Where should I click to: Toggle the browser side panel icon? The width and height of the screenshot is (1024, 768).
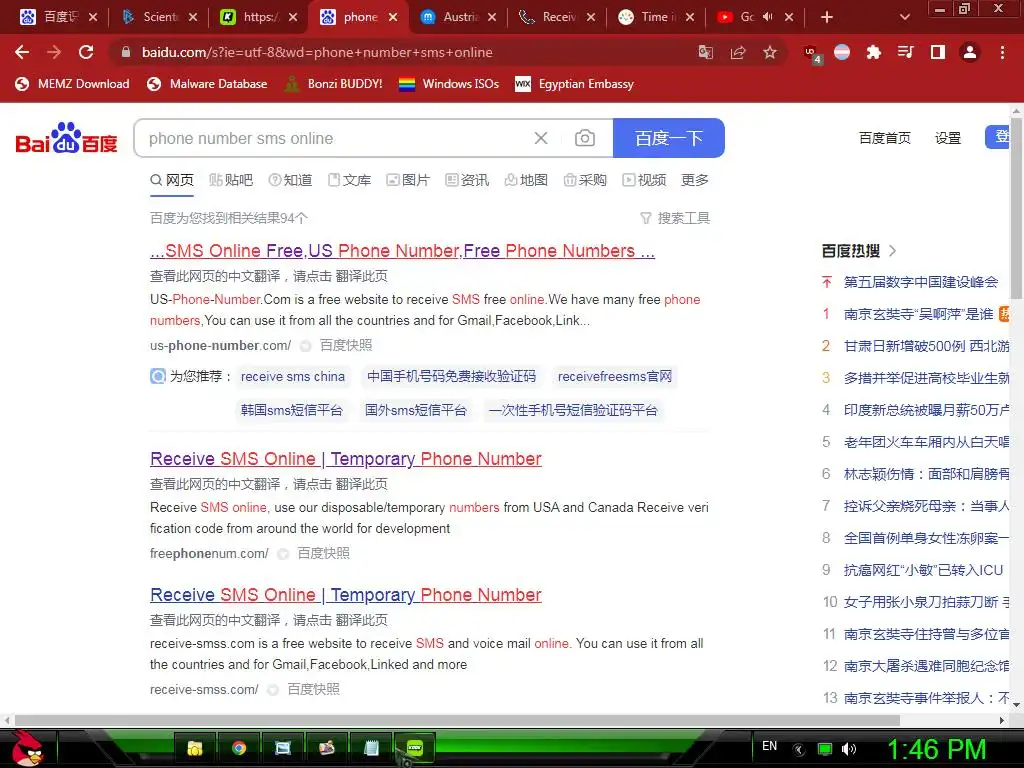[938, 52]
